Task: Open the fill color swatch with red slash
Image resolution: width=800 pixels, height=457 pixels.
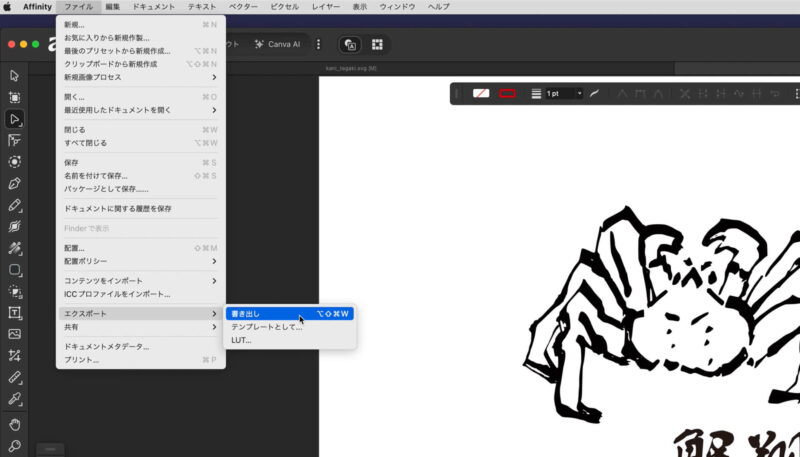Action: click(x=481, y=93)
